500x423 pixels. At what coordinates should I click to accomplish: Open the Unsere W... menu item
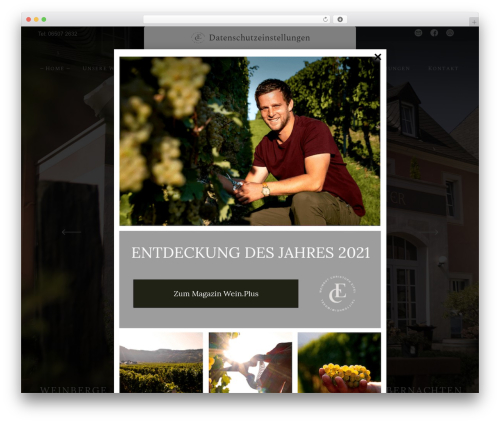coord(98,68)
